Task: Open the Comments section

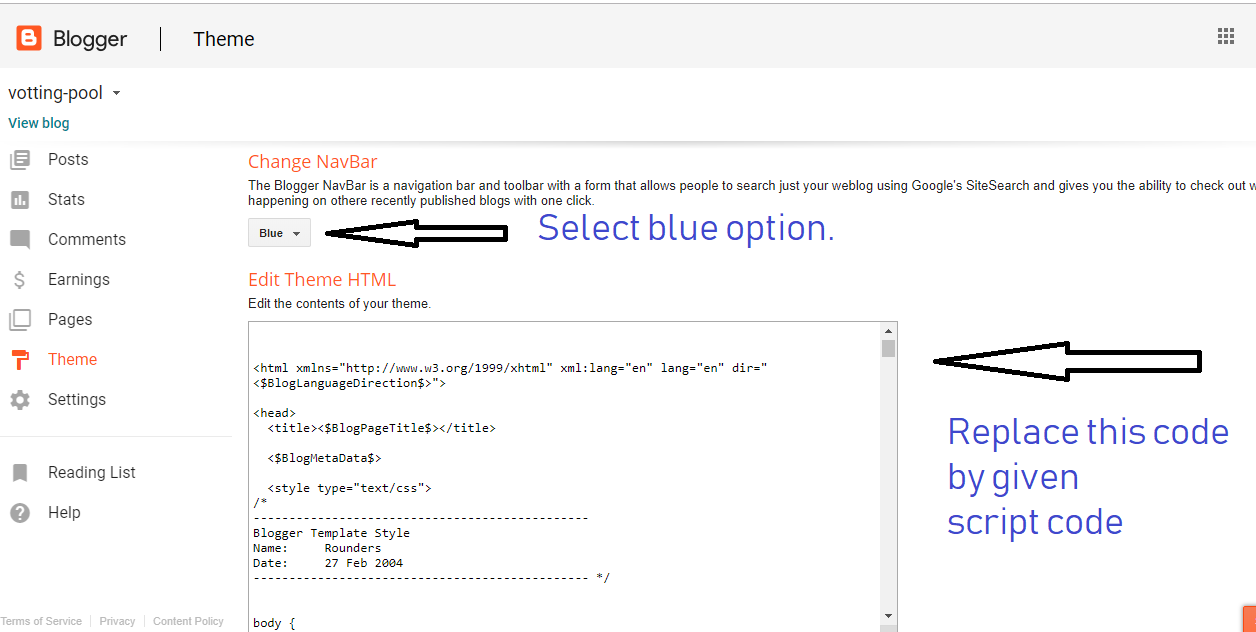Action: click(87, 239)
